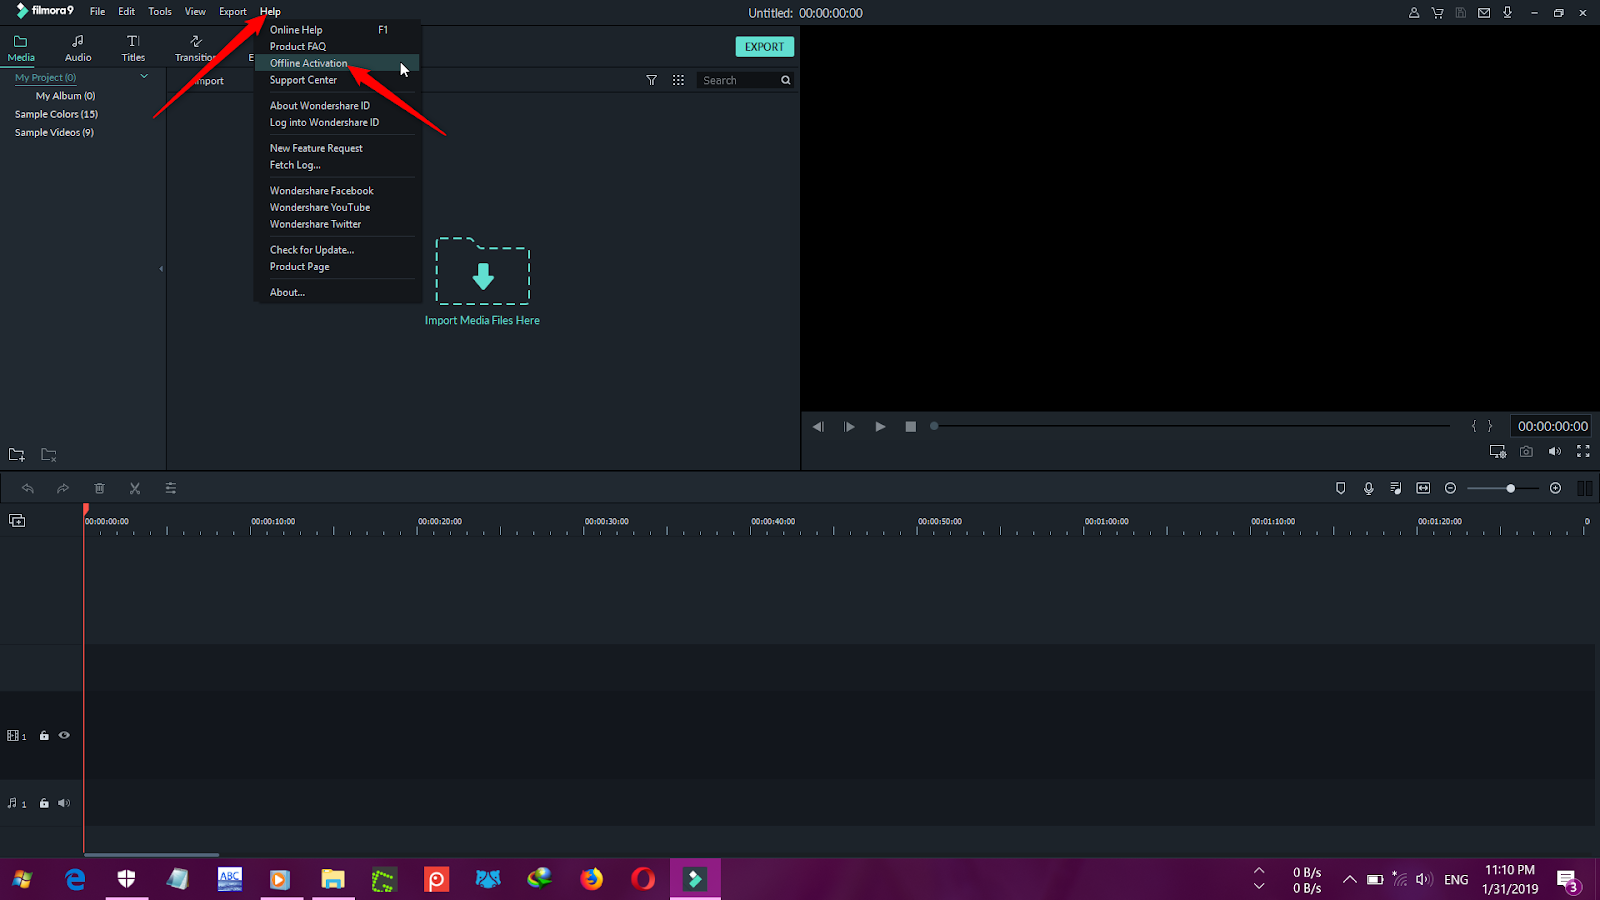Open Firefox from the taskbar

[x=592, y=879]
